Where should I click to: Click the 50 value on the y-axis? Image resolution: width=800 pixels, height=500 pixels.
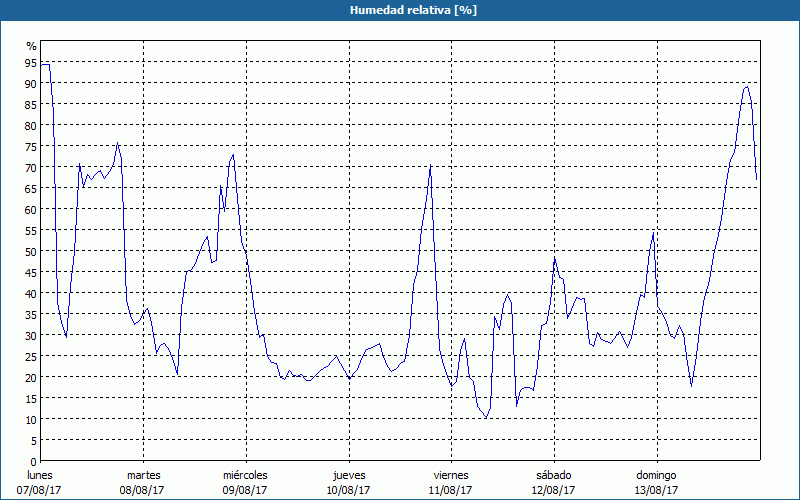[31, 251]
